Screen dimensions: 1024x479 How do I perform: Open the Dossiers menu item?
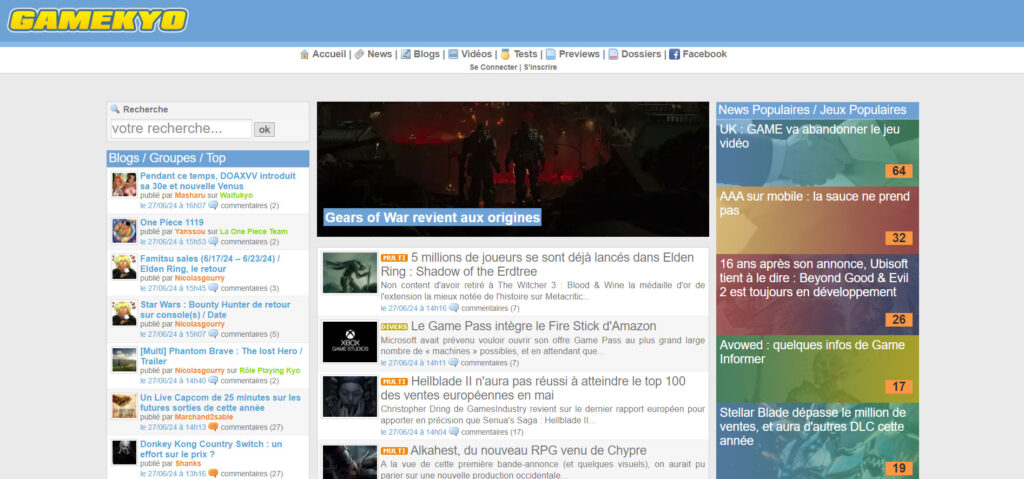[x=641, y=54]
